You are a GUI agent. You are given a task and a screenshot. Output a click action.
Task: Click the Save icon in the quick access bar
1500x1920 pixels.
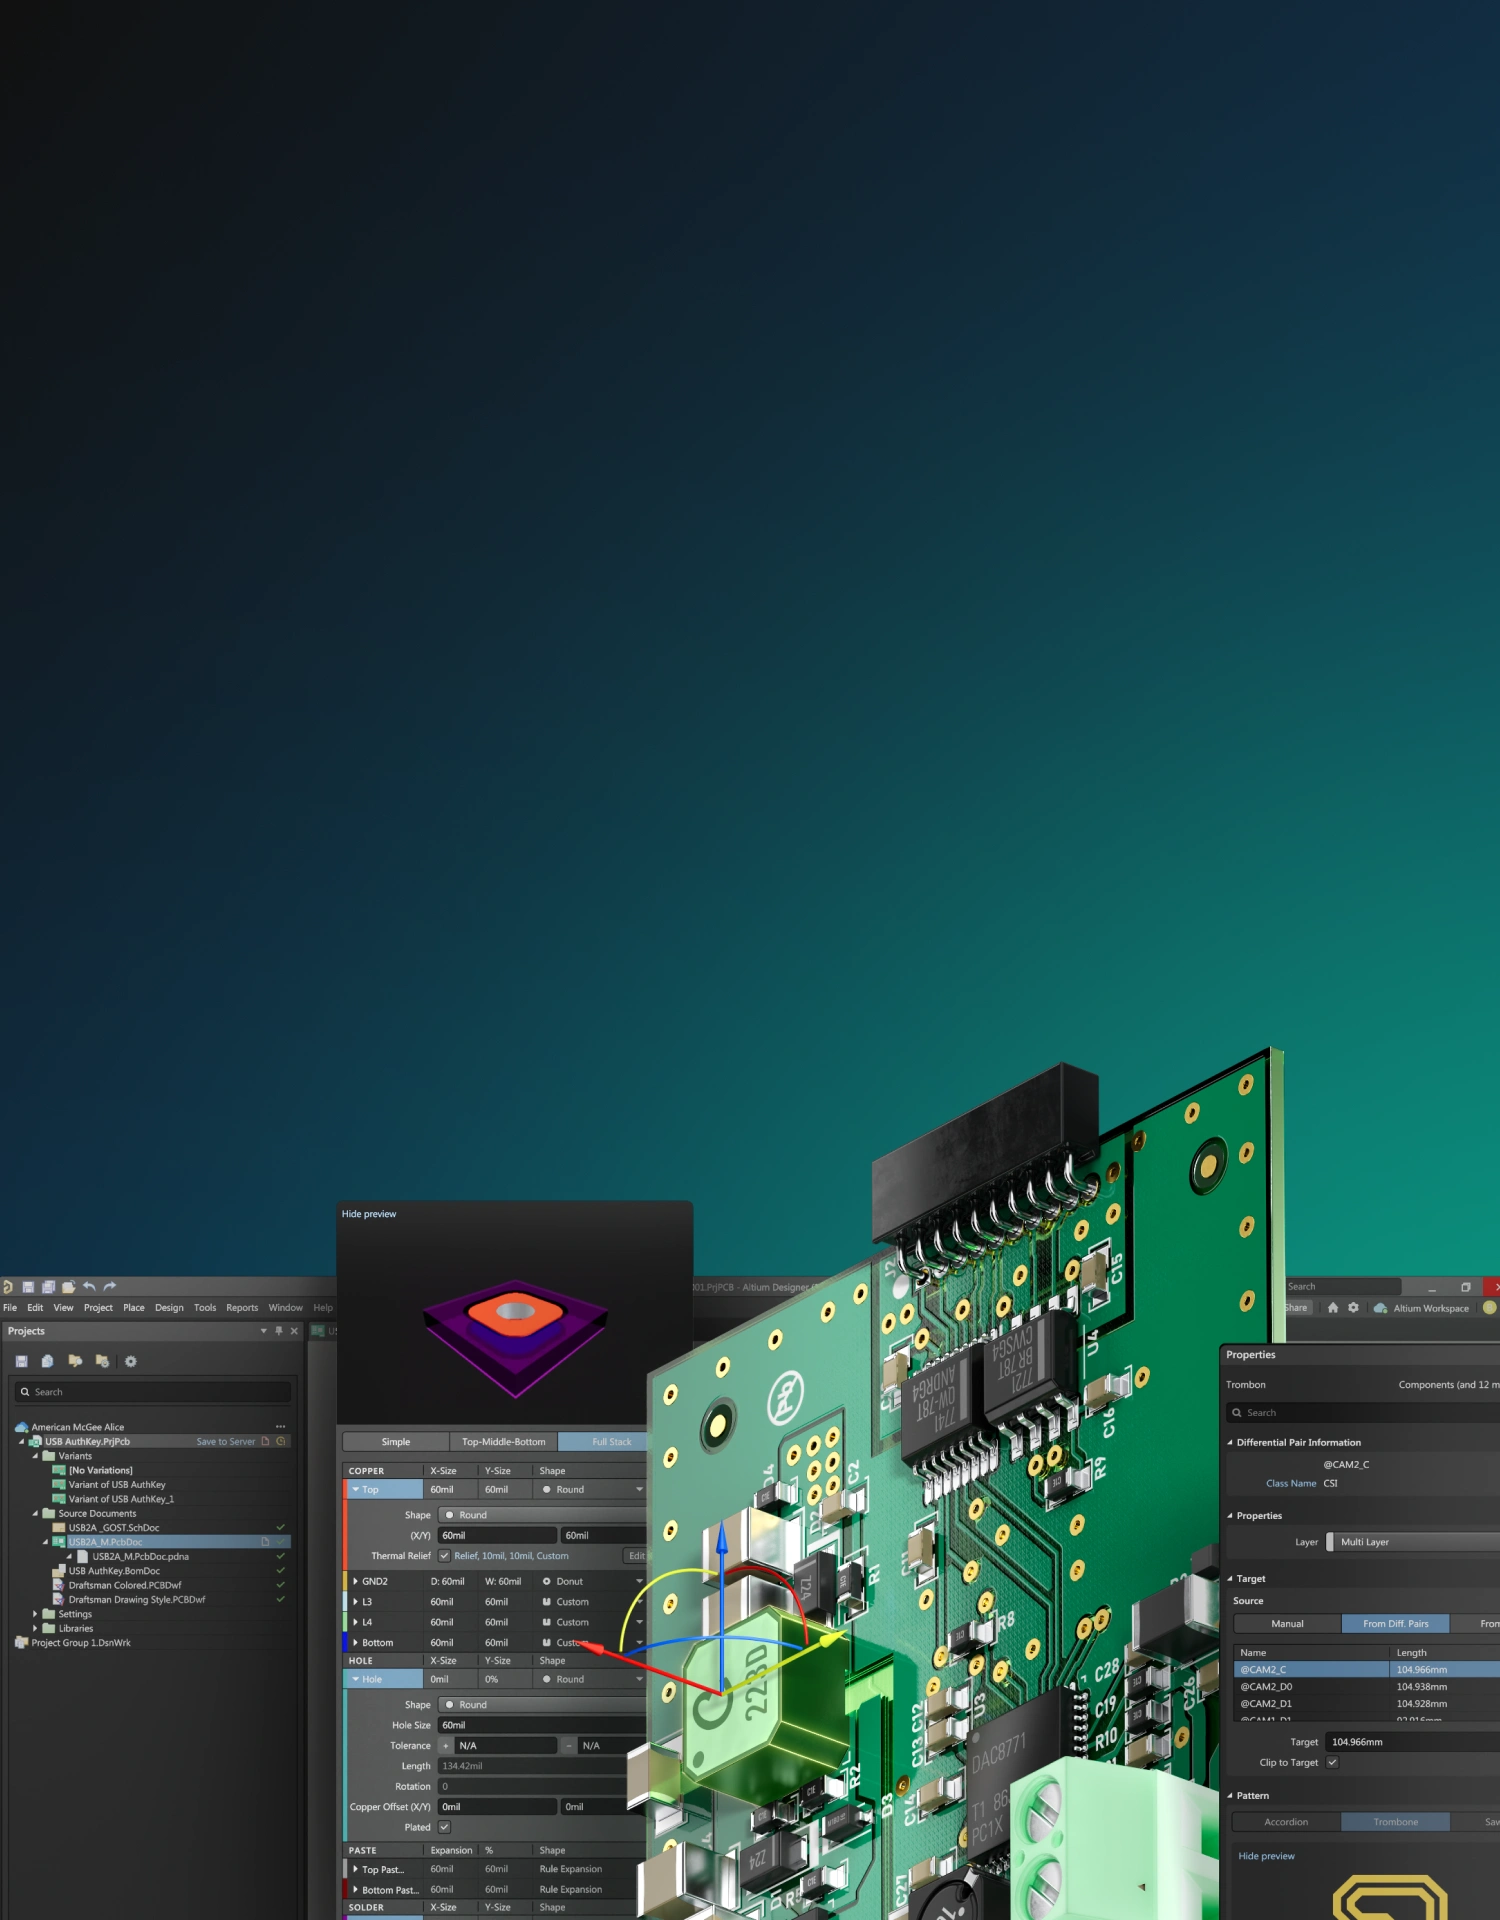28,1287
